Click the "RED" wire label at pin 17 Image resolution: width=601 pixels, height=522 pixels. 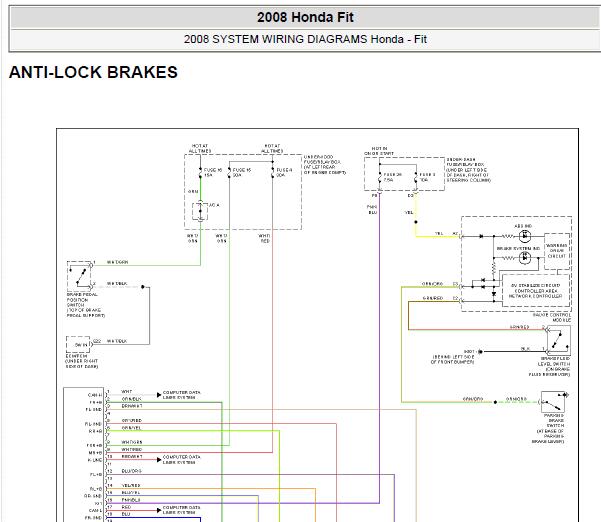pos(126,507)
